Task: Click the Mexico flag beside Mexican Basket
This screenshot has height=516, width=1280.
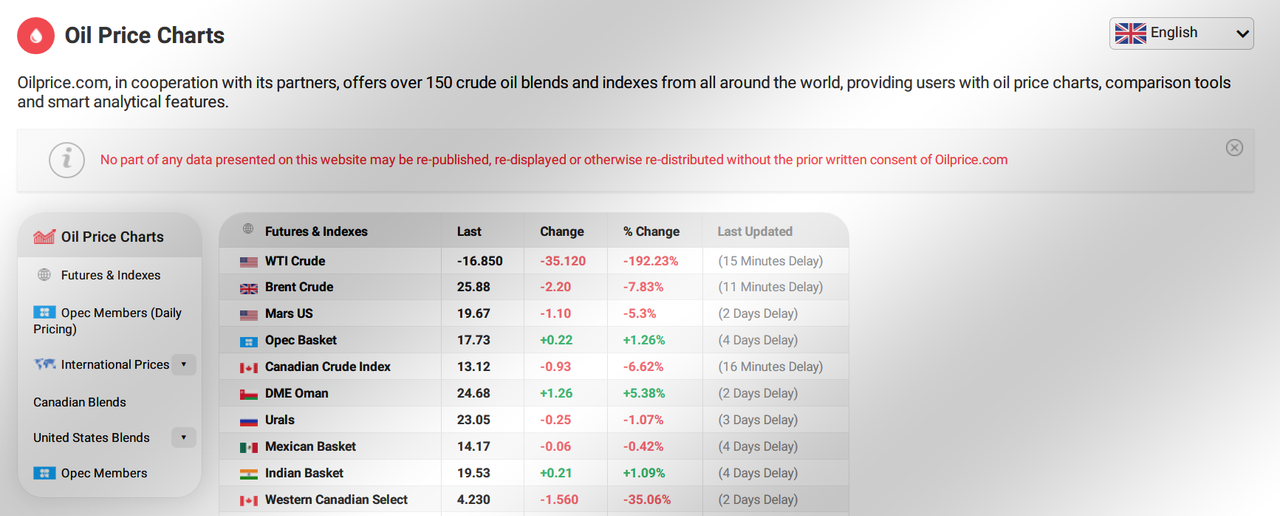Action: click(249, 448)
